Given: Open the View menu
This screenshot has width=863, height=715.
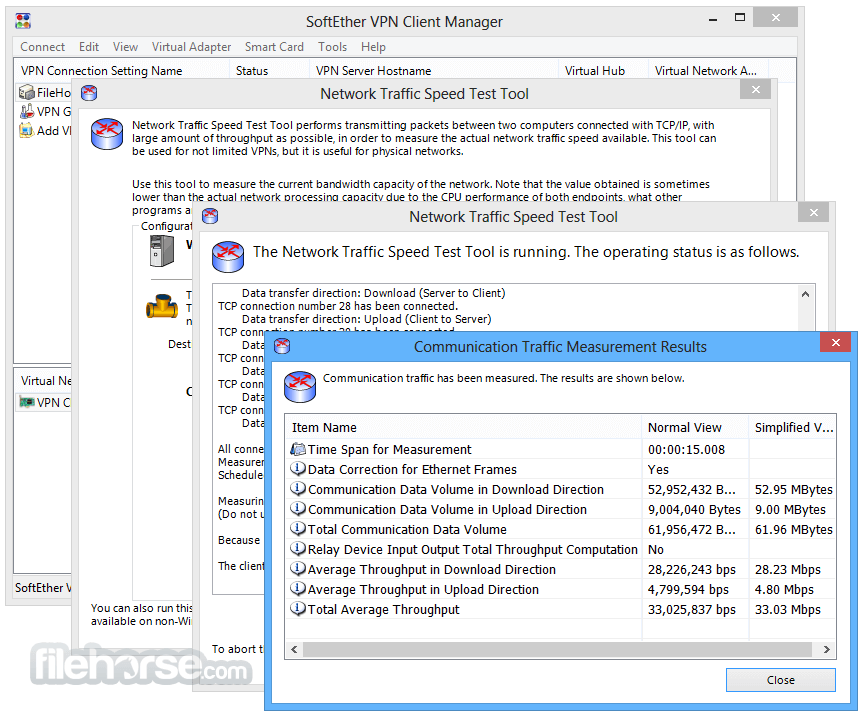Looking at the screenshot, I should (x=125, y=47).
